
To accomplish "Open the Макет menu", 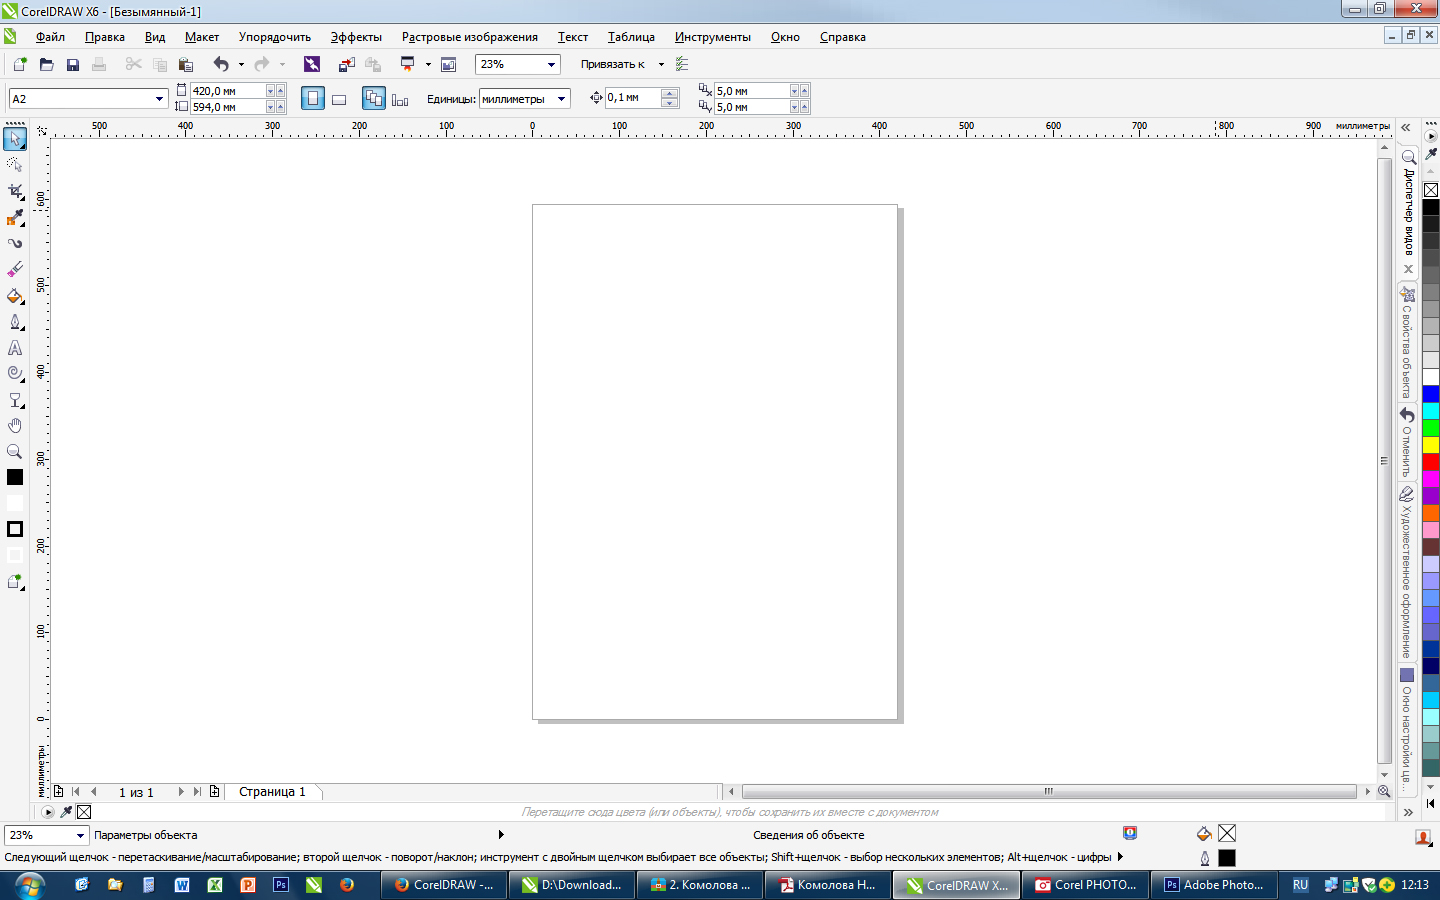I will (x=202, y=37).
